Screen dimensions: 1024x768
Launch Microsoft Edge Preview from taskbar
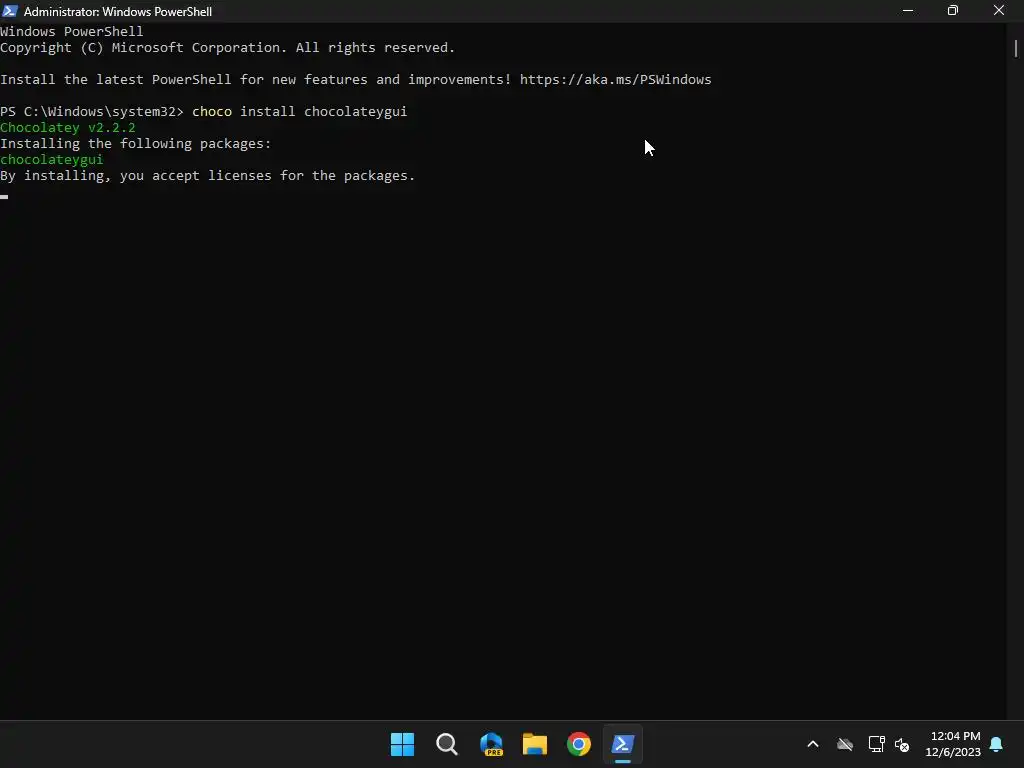pyautogui.click(x=491, y=744)
